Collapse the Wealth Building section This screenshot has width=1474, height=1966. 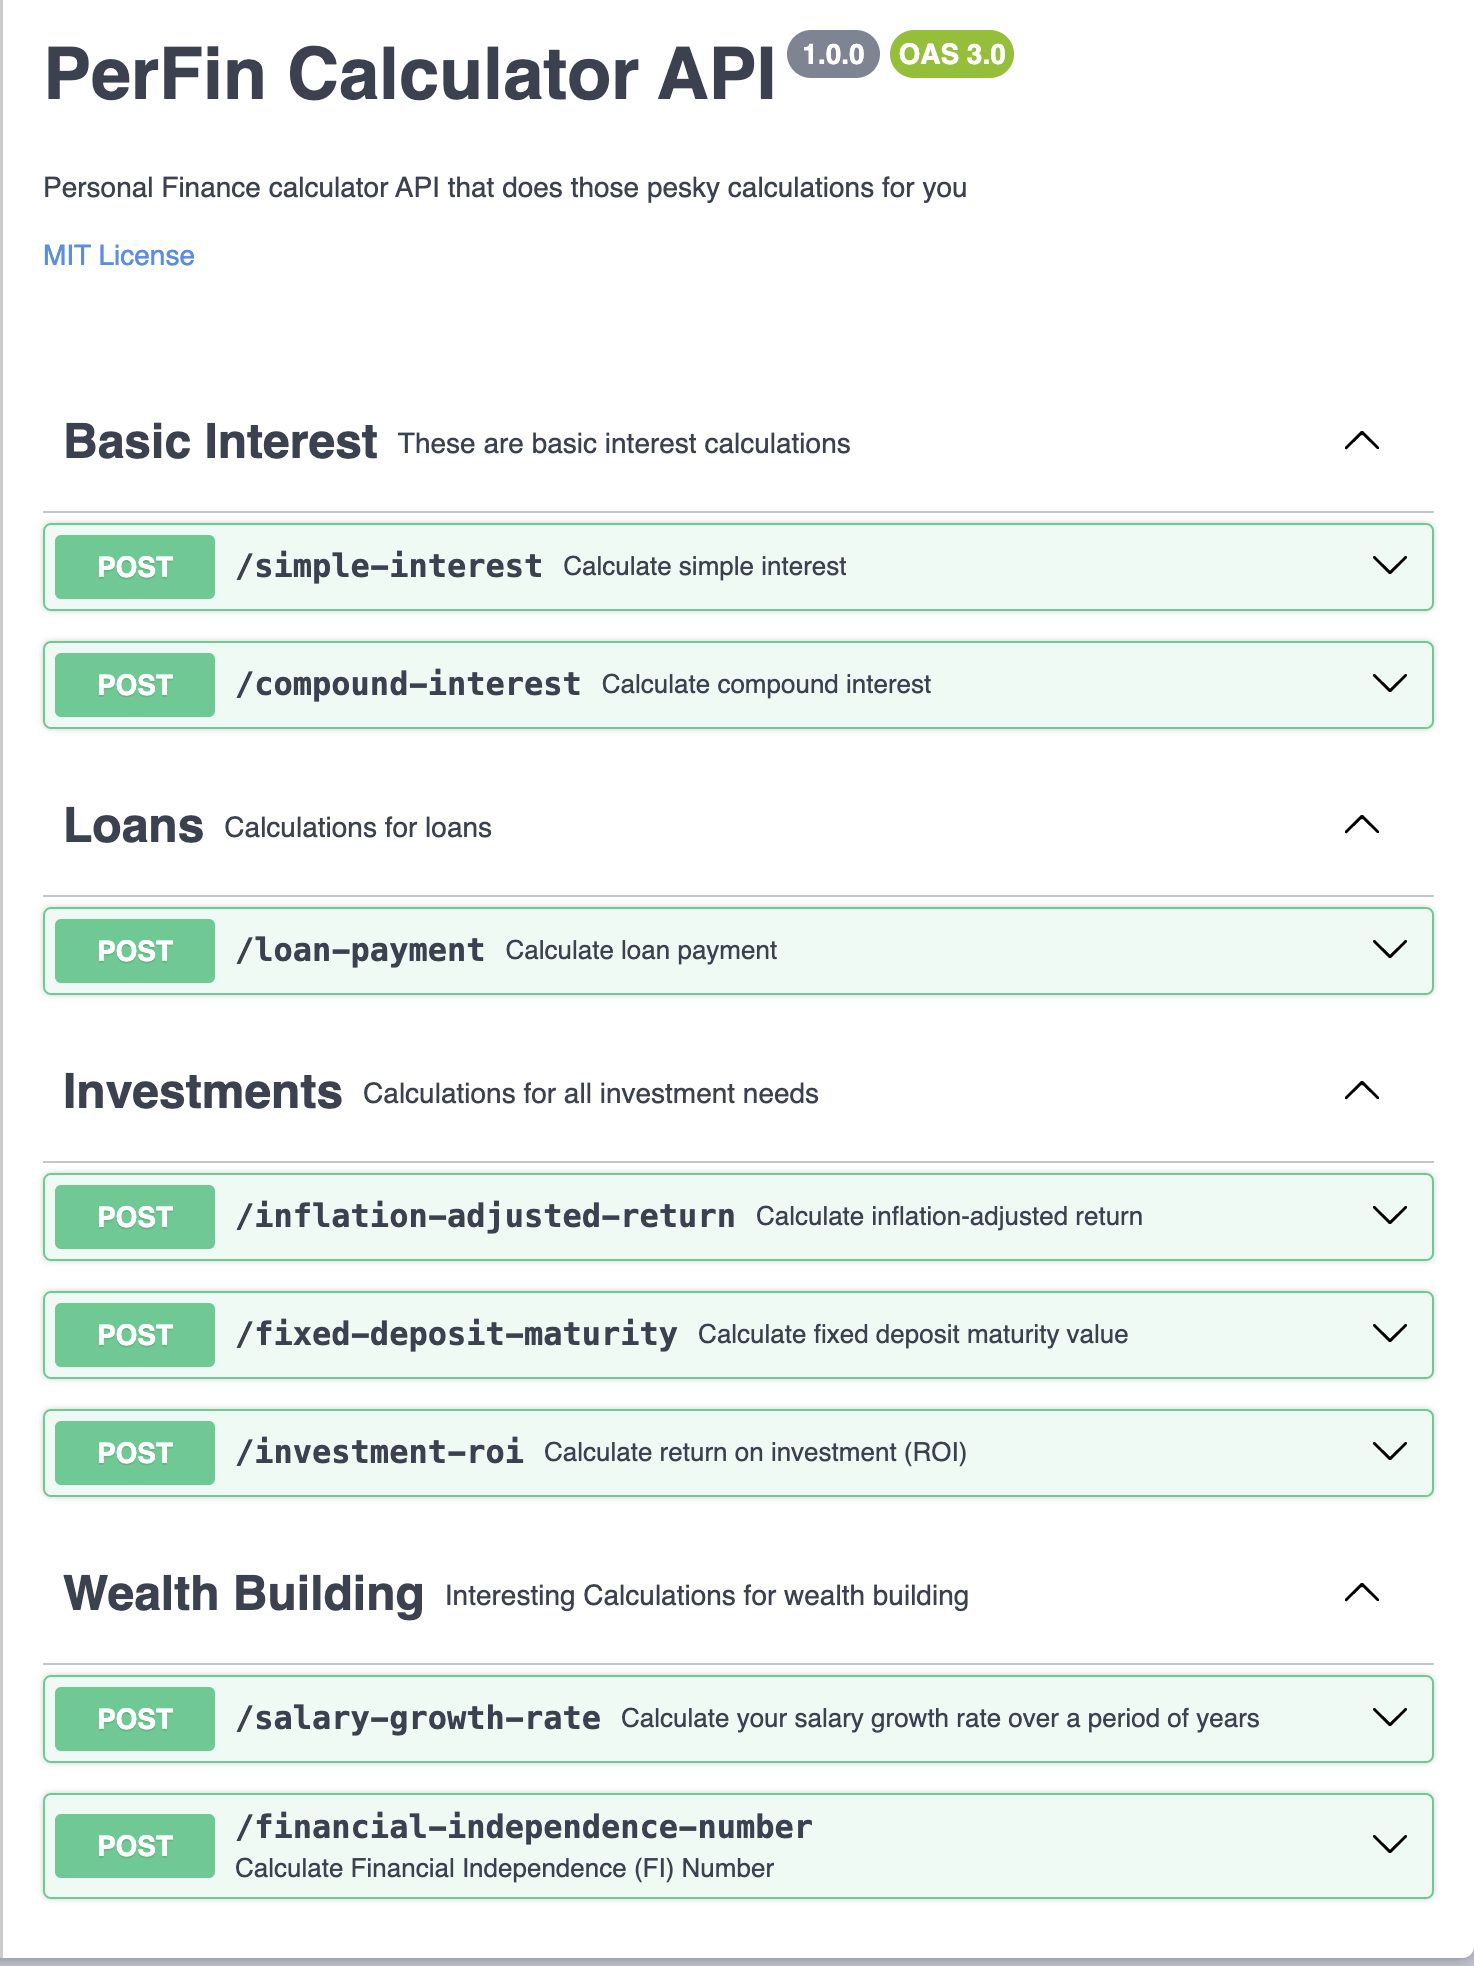coord(1361,1593)
